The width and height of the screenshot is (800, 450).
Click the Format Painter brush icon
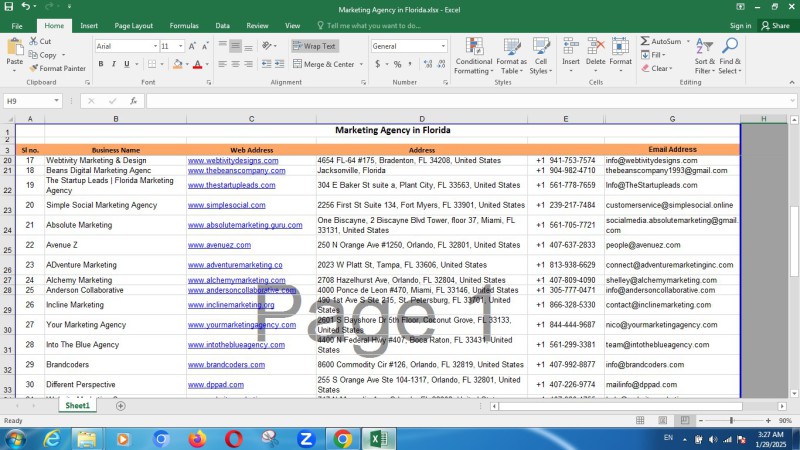tap(34, 68)
